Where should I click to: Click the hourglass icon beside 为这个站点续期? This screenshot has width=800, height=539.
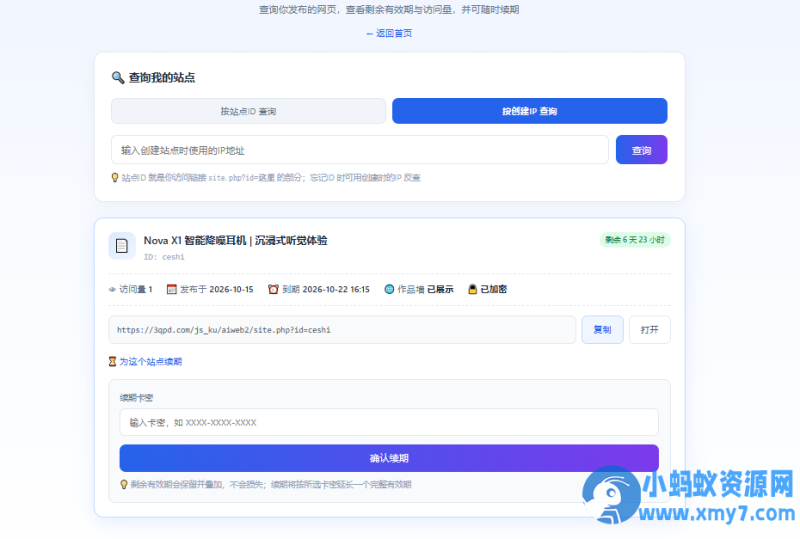tap(112, 361)
